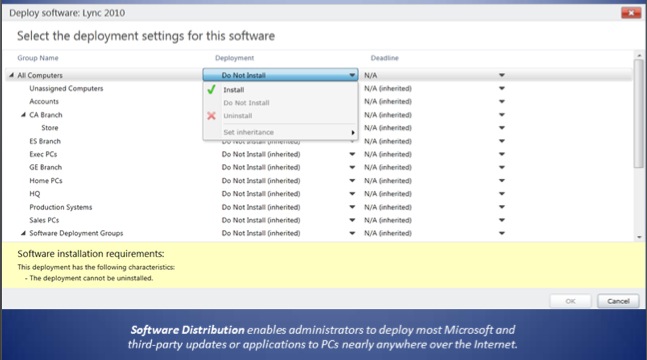Click the green checkmark Install icon
This screenshot has width=647, height=360.
[x=211, y=89]
